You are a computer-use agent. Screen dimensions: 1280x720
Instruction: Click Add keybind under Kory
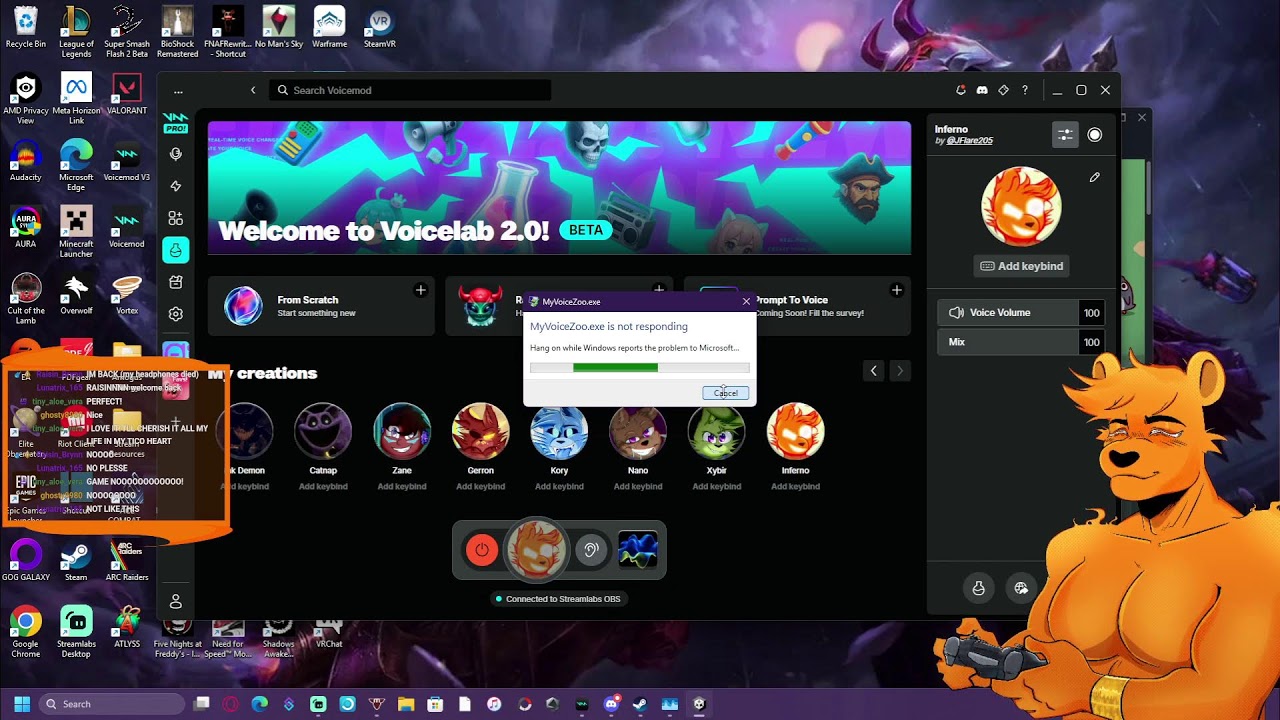pos(559,487)
